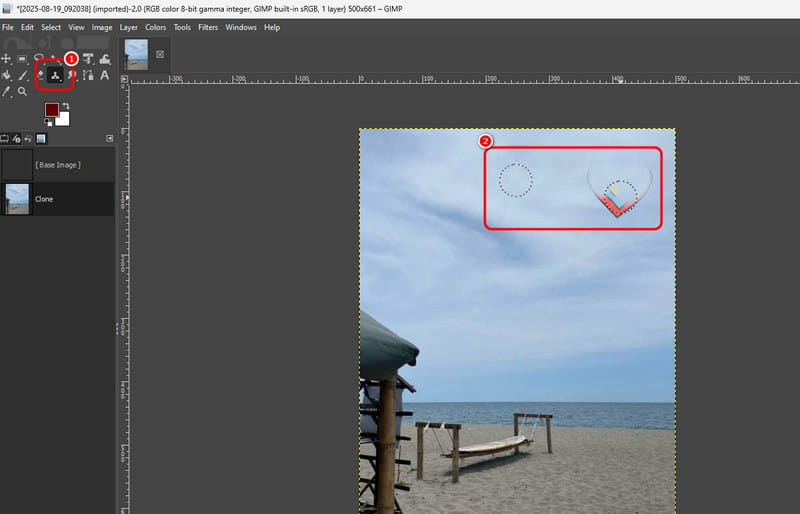Select the Zoom magnifier tool
The width and height of the screenshot is (800, 514).
pos(22,91)
